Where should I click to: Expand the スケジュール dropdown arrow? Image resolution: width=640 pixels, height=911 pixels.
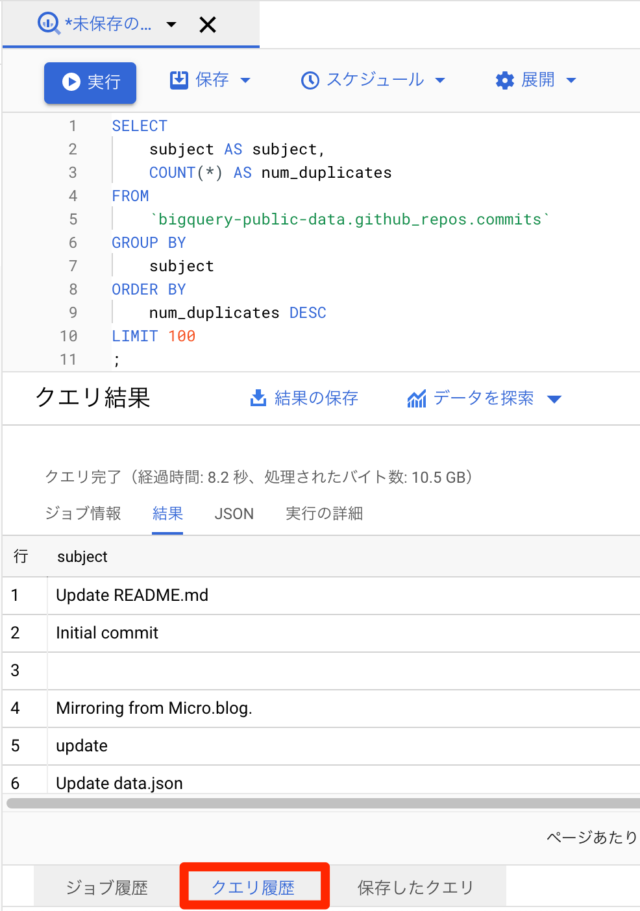pyautogui.click(x=440, y=80)
